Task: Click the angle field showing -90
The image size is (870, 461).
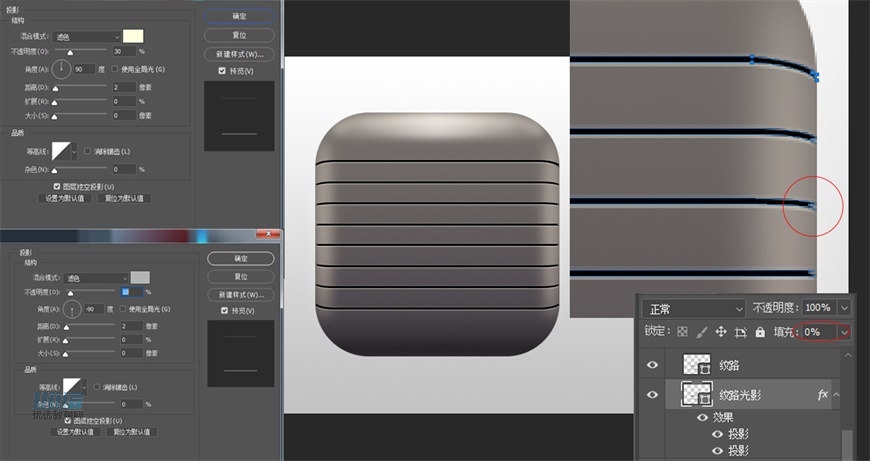Action: tap(93, 309)
